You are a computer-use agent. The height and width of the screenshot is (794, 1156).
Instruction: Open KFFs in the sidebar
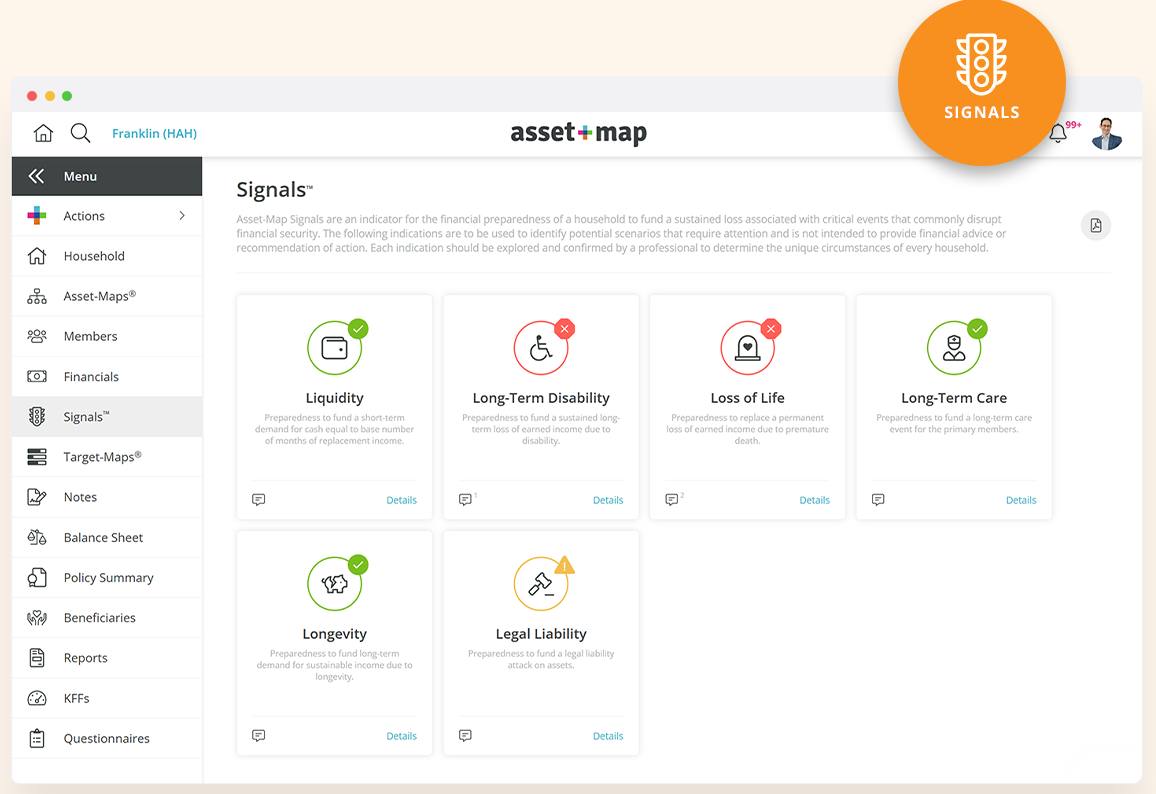point(107,698)
